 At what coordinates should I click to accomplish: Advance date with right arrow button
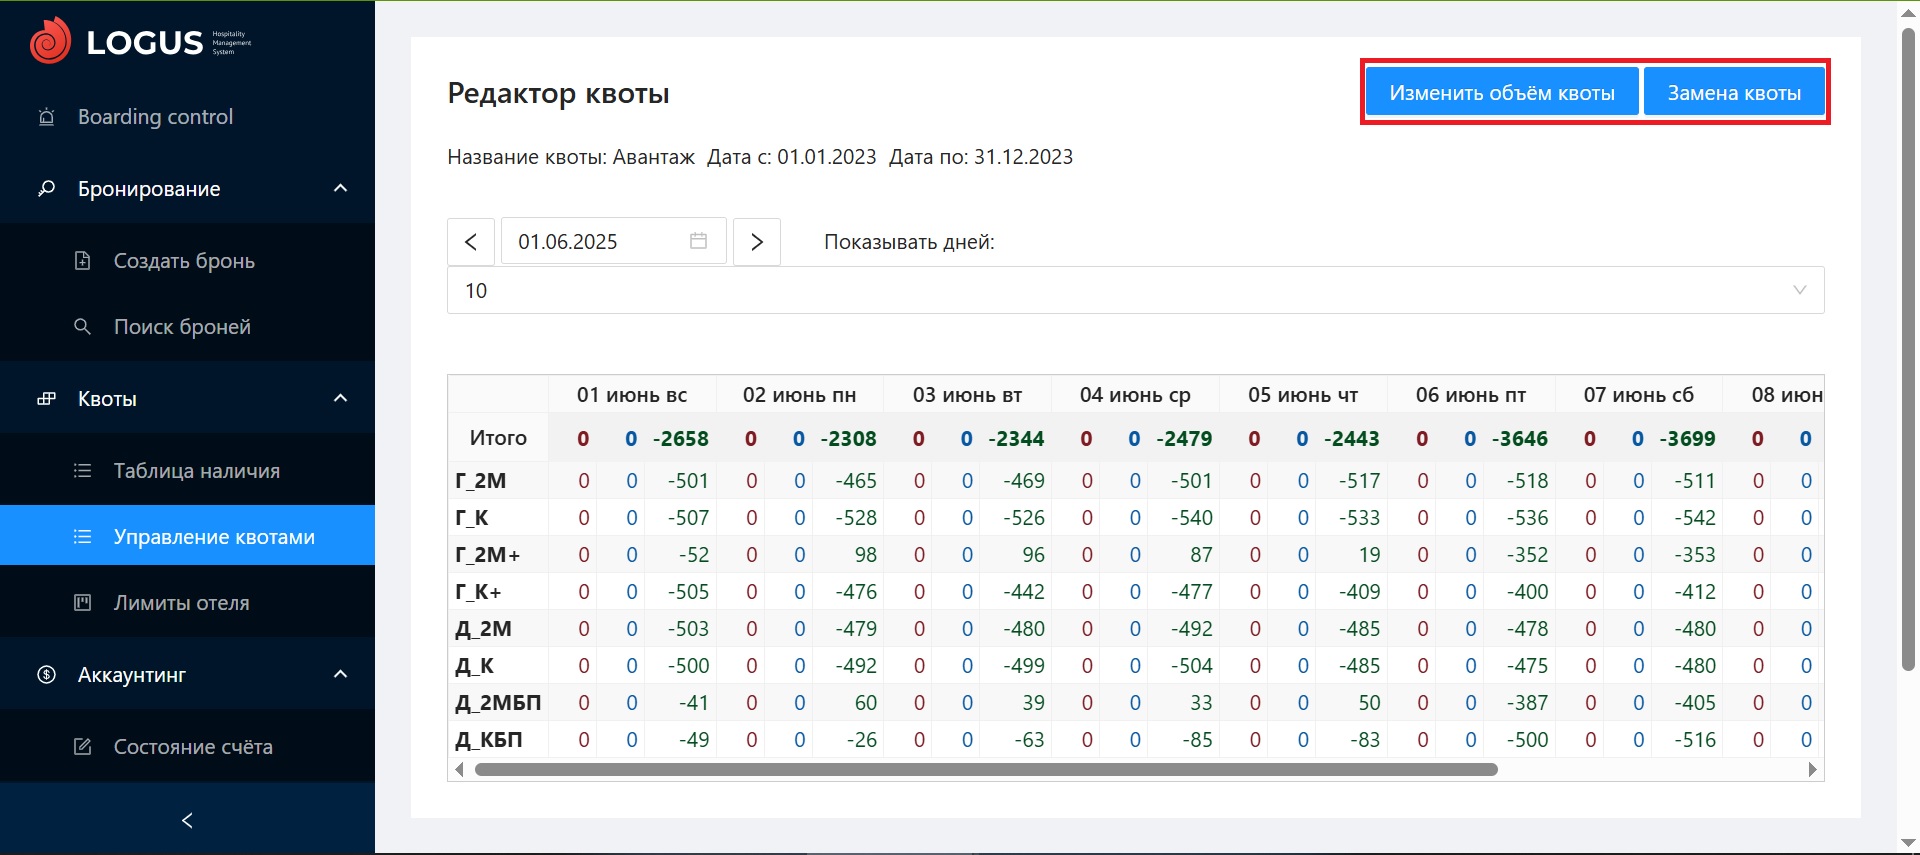pos(756,242)
